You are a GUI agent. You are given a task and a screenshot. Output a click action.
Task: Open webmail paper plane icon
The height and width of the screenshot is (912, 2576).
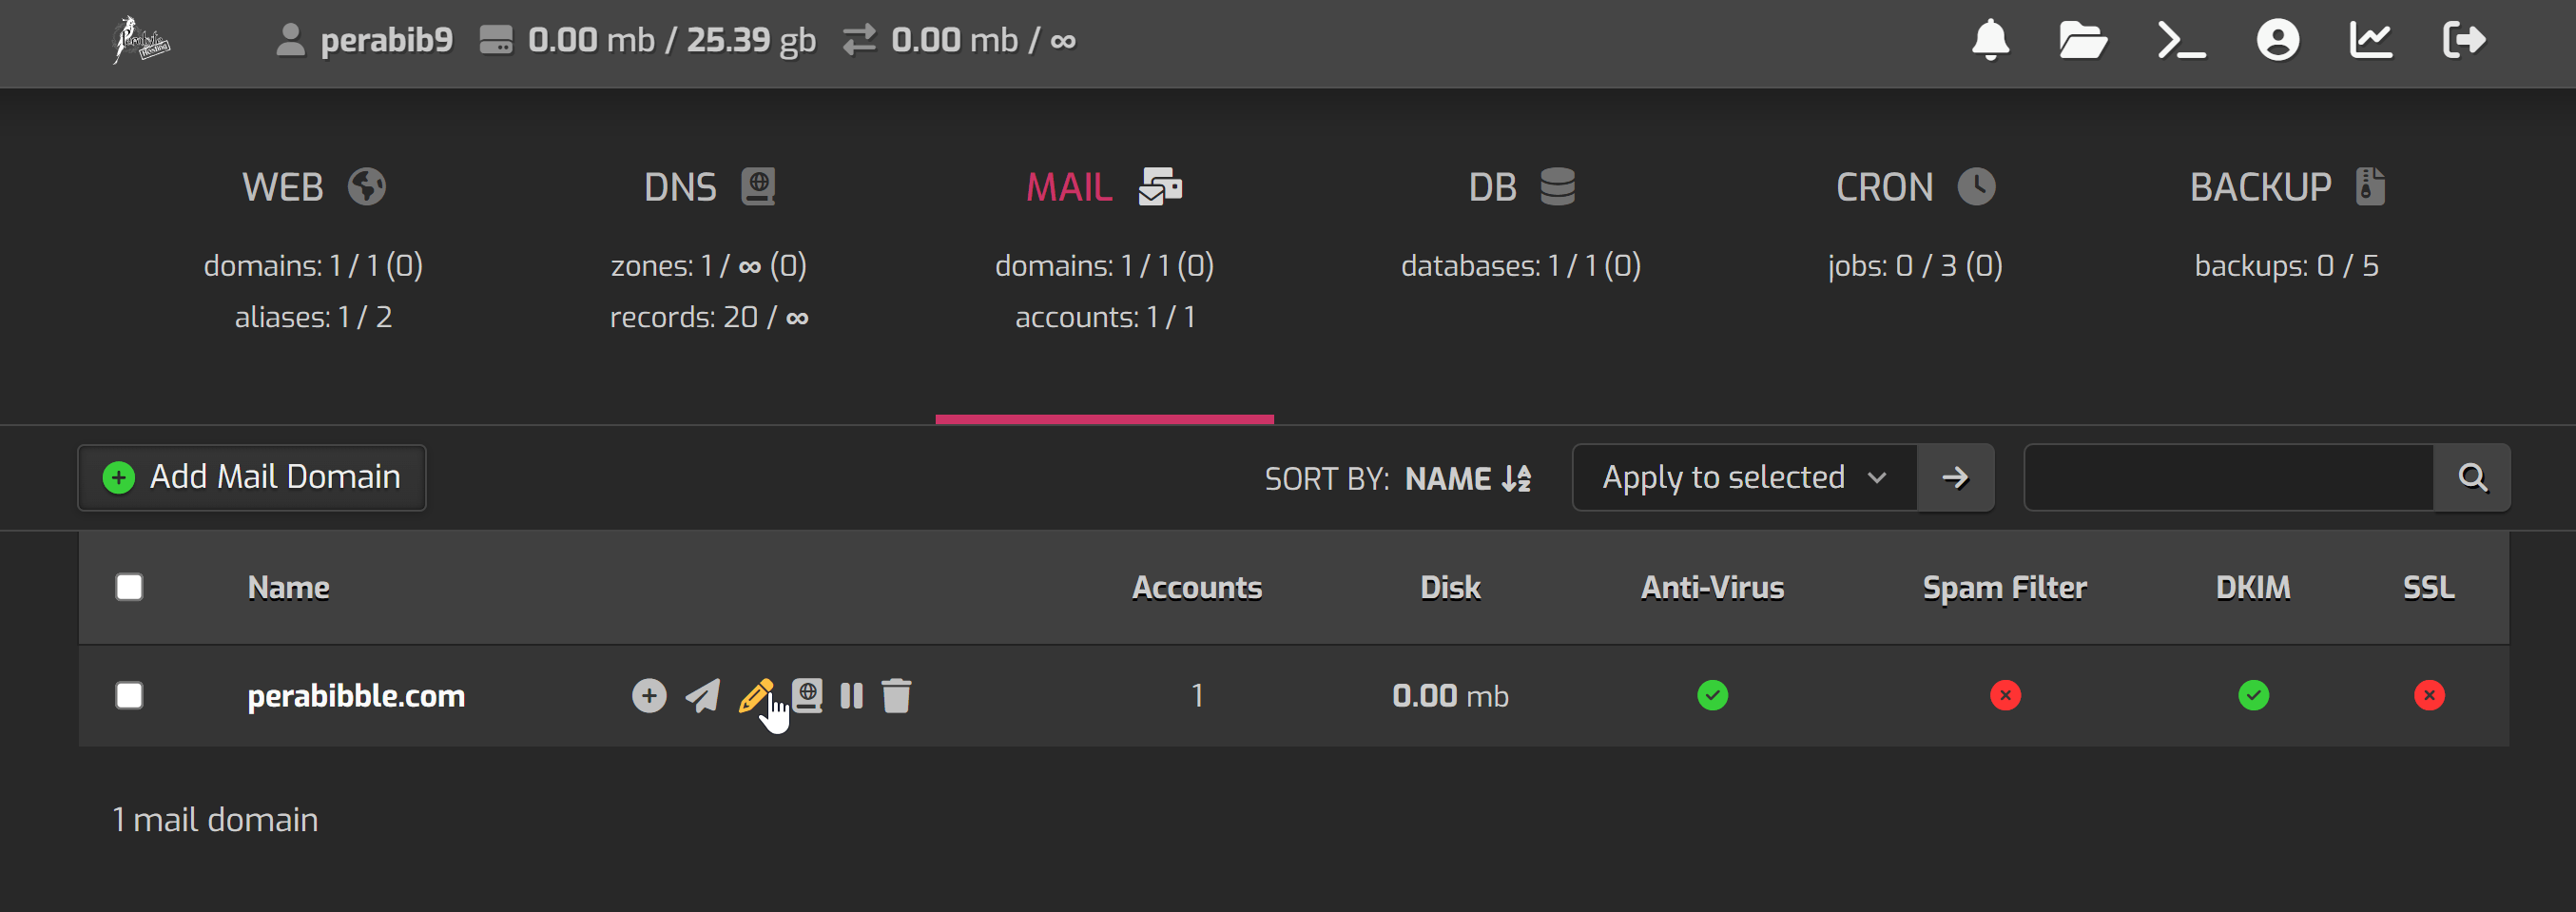click(702, 695)
